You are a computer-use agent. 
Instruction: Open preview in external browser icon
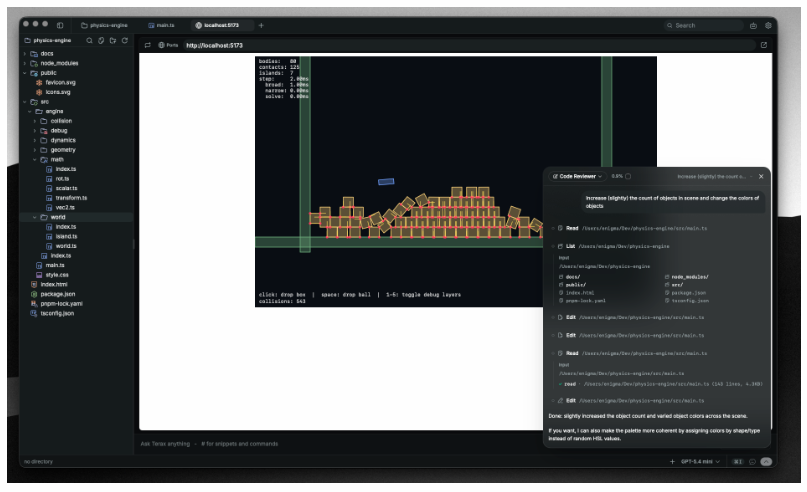click(764, 45)
